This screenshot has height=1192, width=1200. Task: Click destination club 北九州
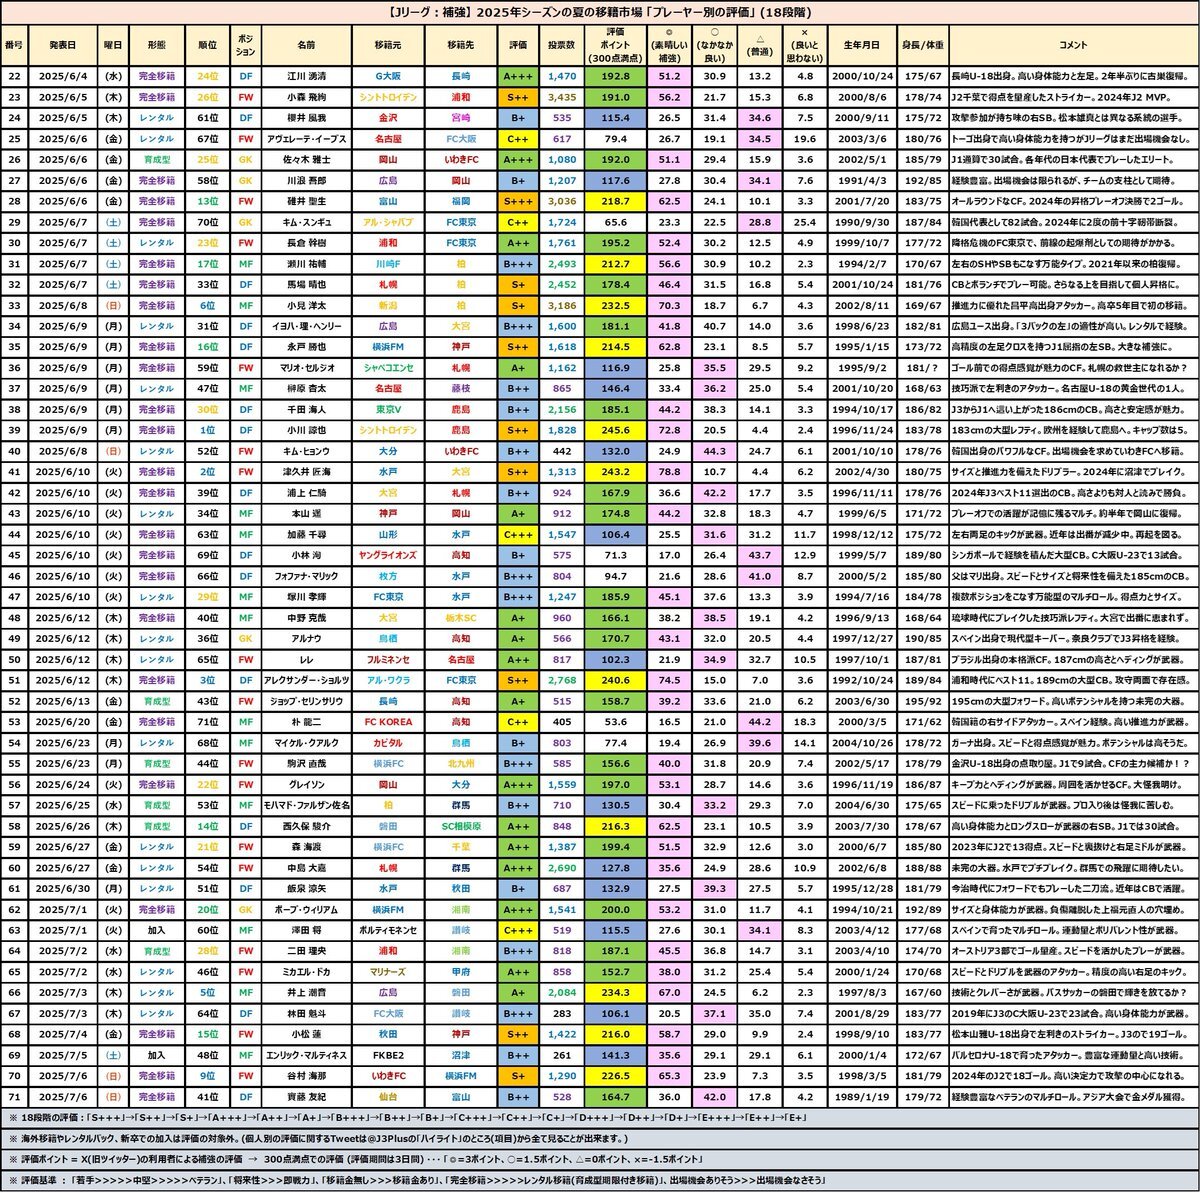click(x=460, y=764)
